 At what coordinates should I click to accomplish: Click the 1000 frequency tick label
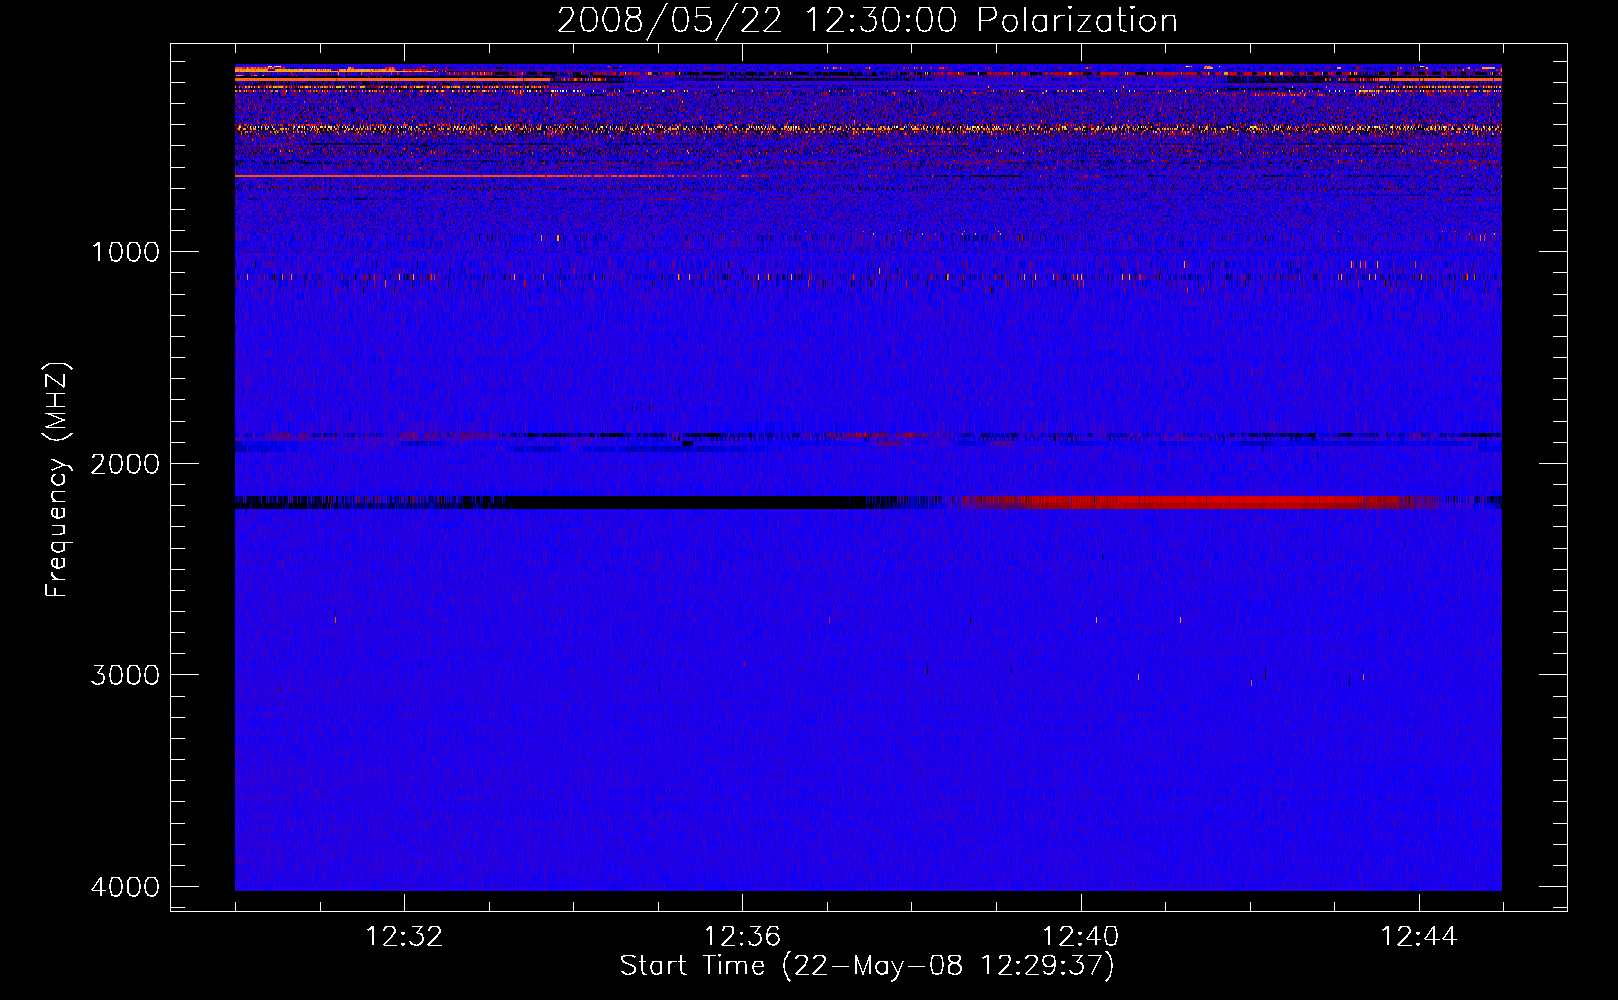pyautogui.click(x=126, y=251)
